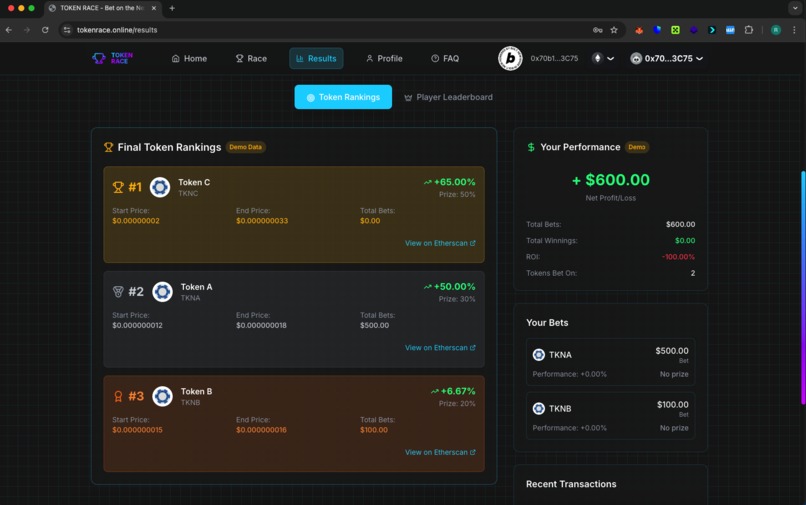Viewport: 806px width, 505px height.
Task: Click the dollar icon beside Your Performance
Action: pos(531,147)
